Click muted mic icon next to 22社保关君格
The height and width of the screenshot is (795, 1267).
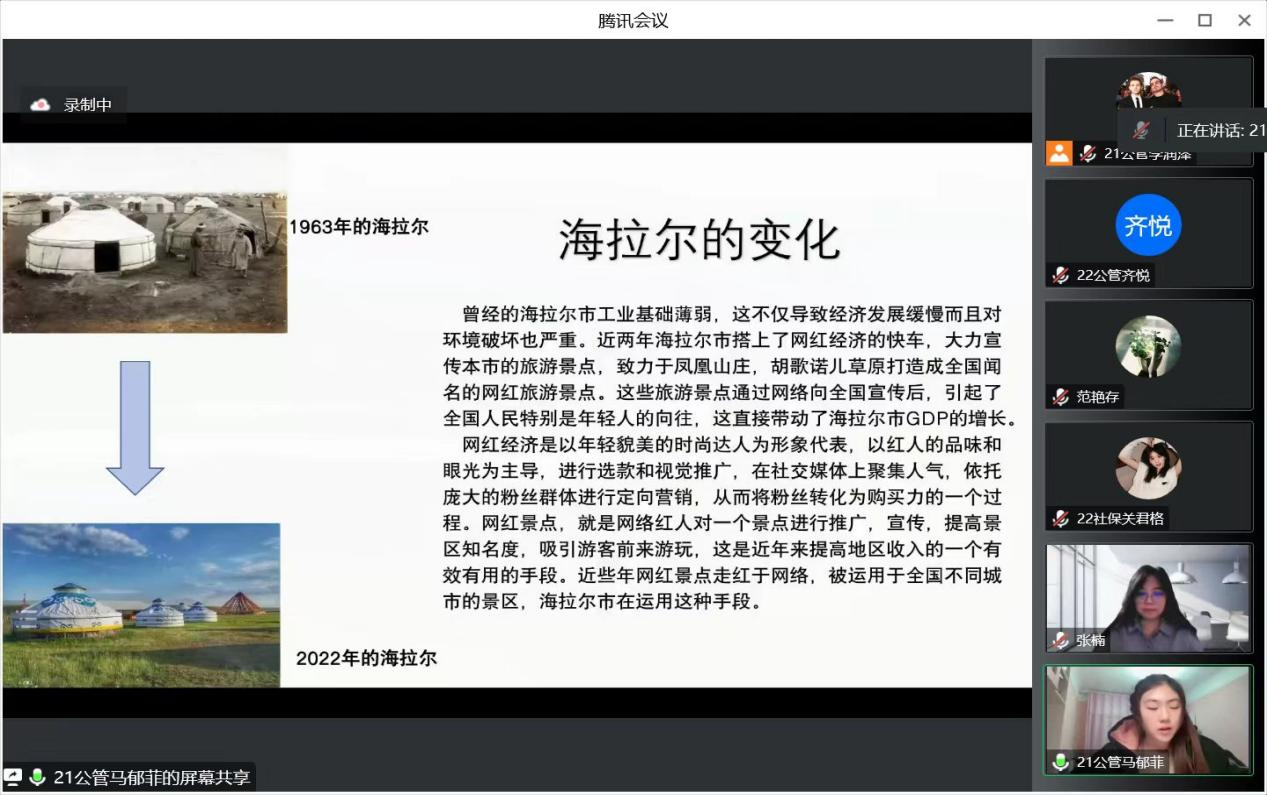[1061, 519]
